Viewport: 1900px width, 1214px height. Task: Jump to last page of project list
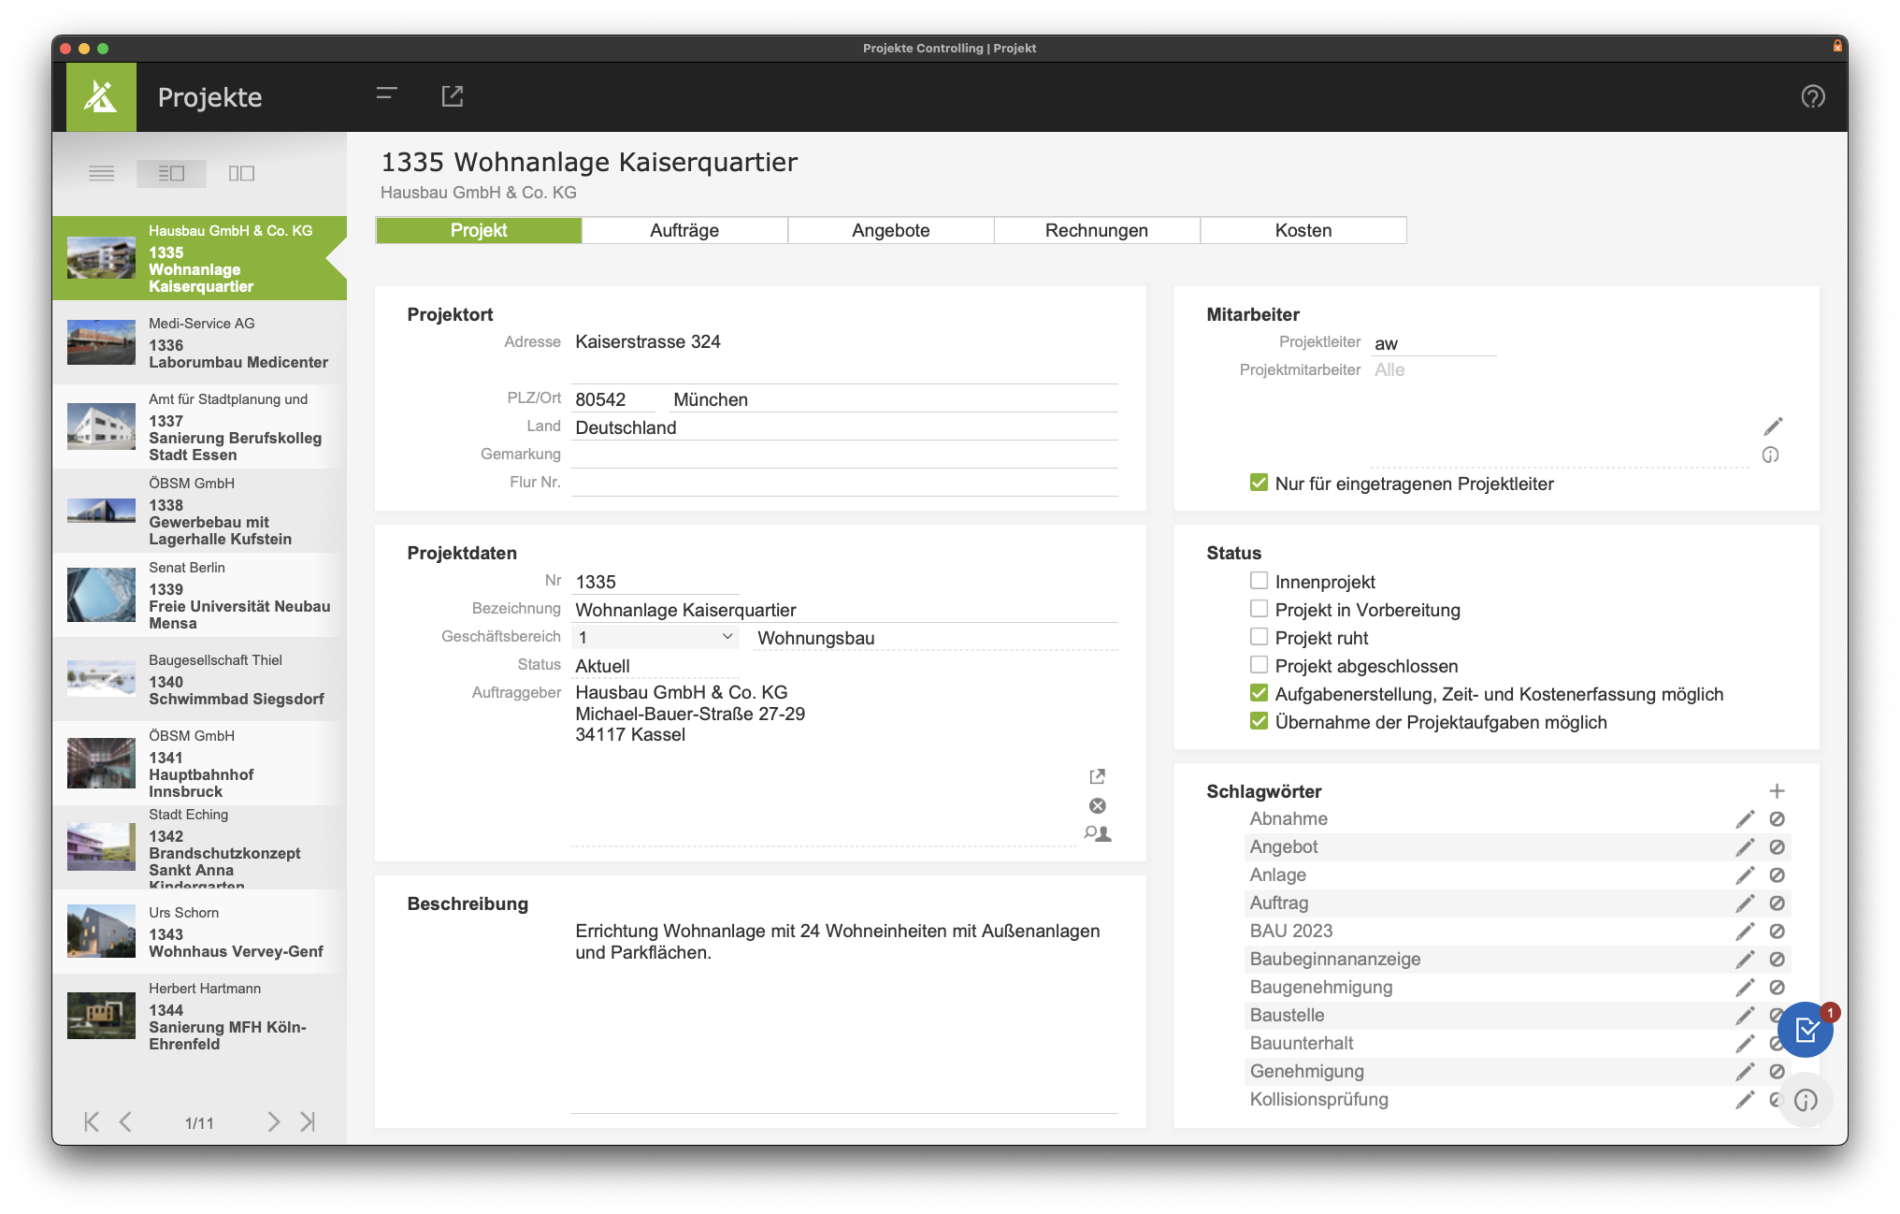coord(308,1122)
